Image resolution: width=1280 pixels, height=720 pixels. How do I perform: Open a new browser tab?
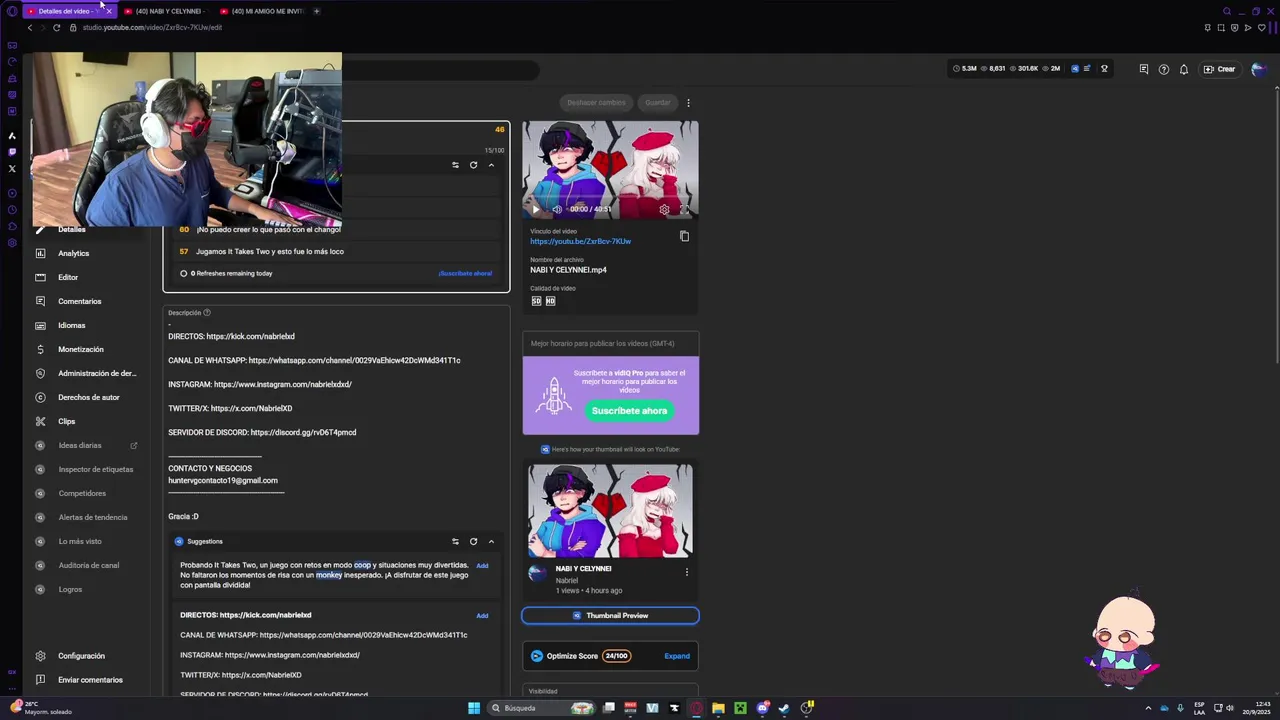316,11
